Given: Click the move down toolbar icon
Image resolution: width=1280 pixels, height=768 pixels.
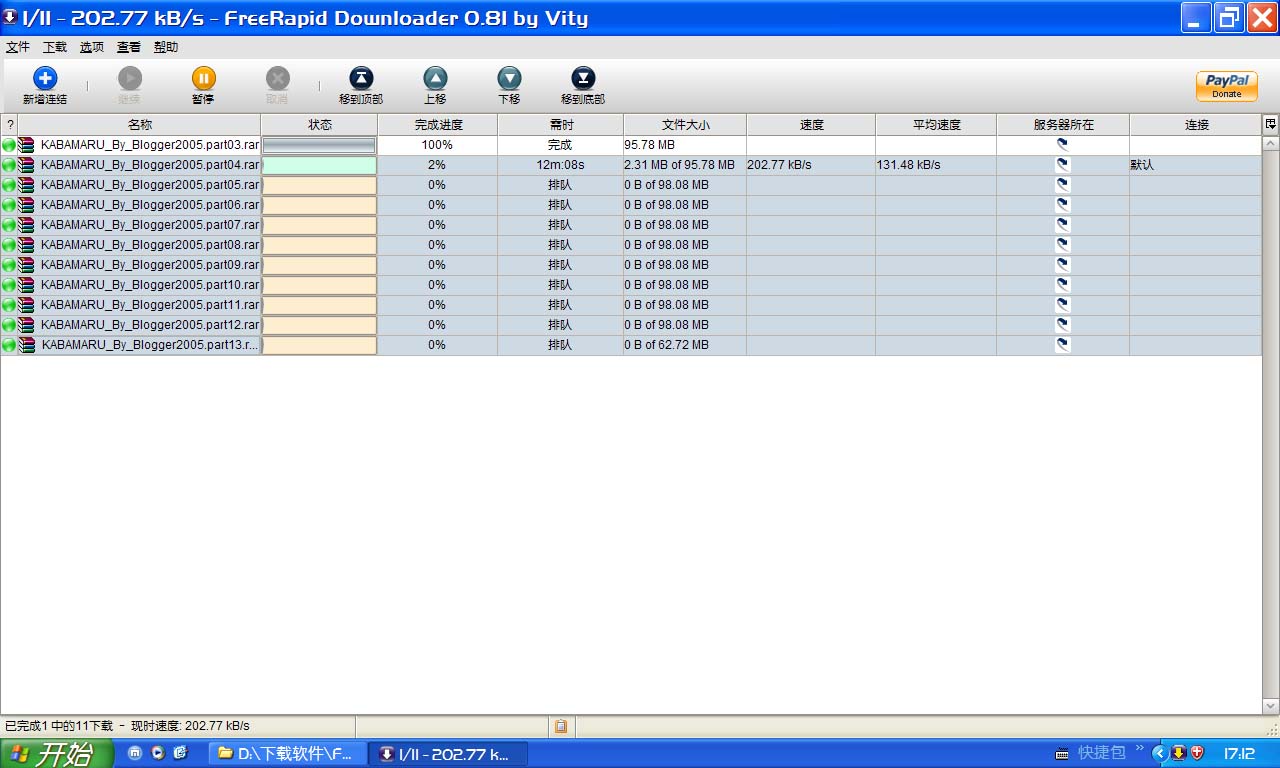Looking at the screenshot, I should coord(509,79).
